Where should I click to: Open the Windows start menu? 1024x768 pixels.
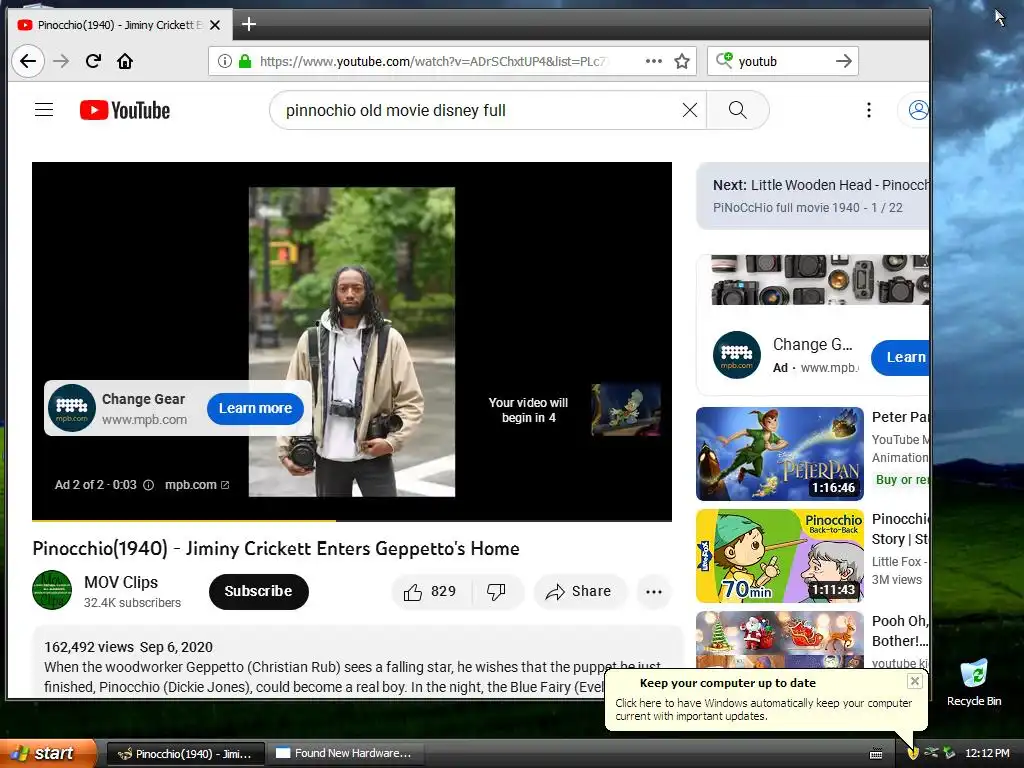48,753
